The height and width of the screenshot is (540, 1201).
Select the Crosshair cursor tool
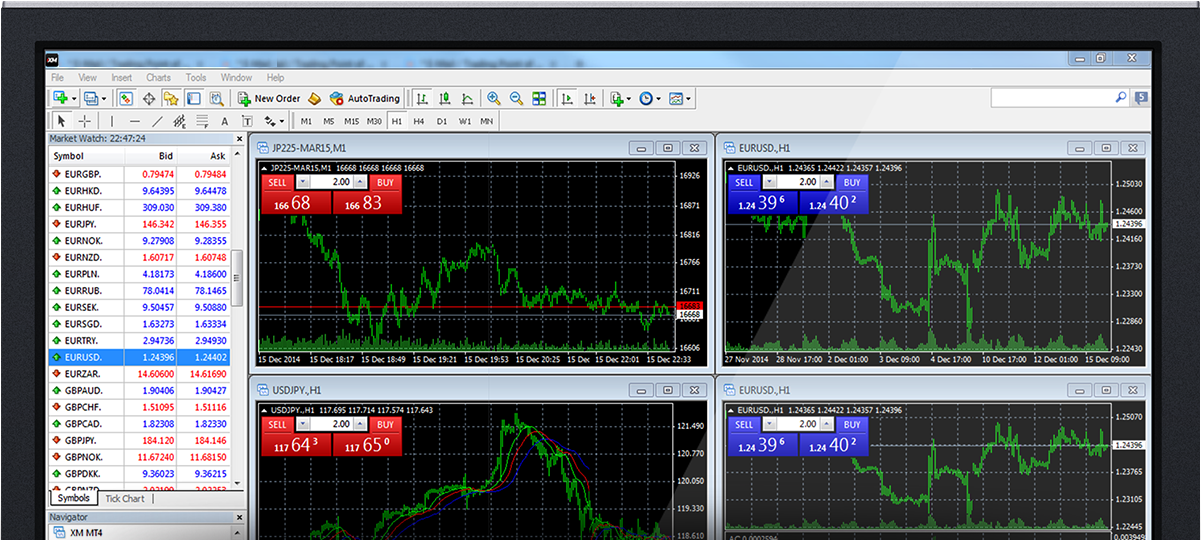[x=85, y=122]
